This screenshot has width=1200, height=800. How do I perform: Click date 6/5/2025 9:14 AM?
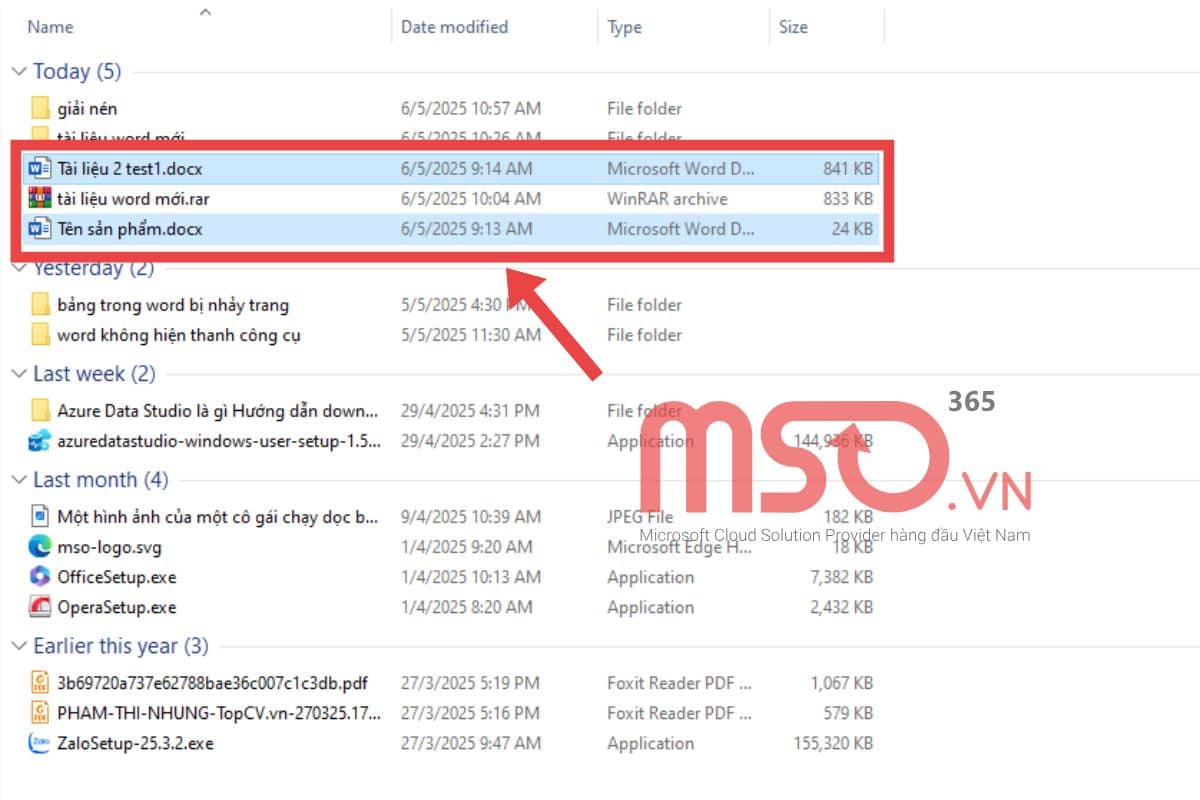(467, 168)
